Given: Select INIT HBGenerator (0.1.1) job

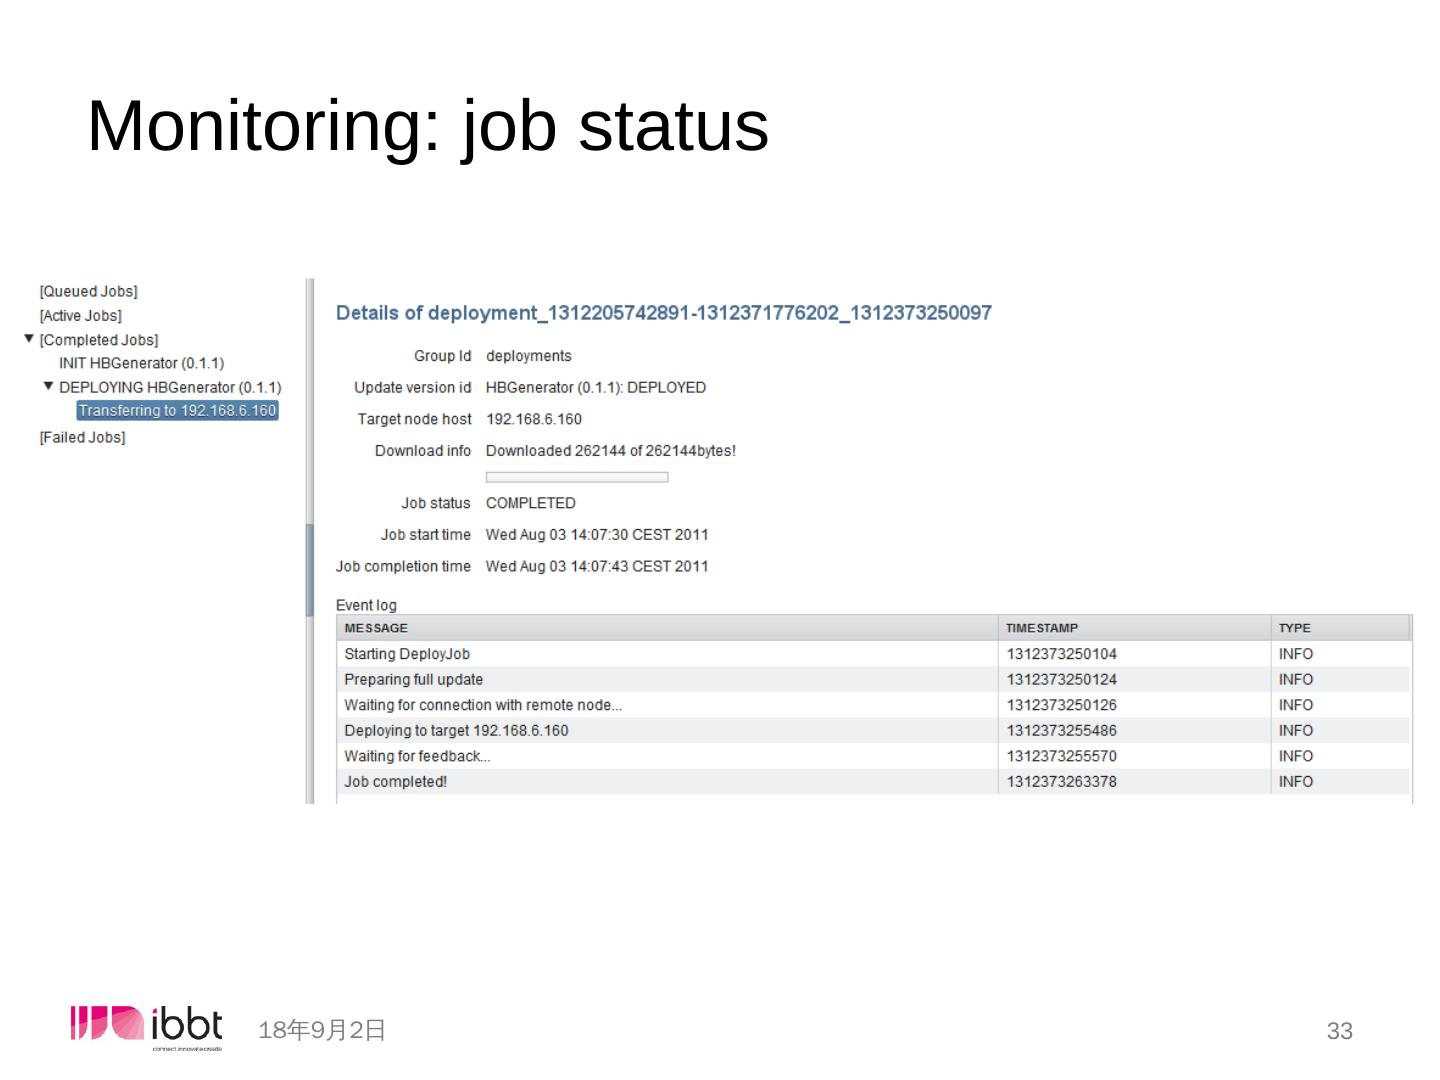Looking at the screenshot, I should (141, 363).
